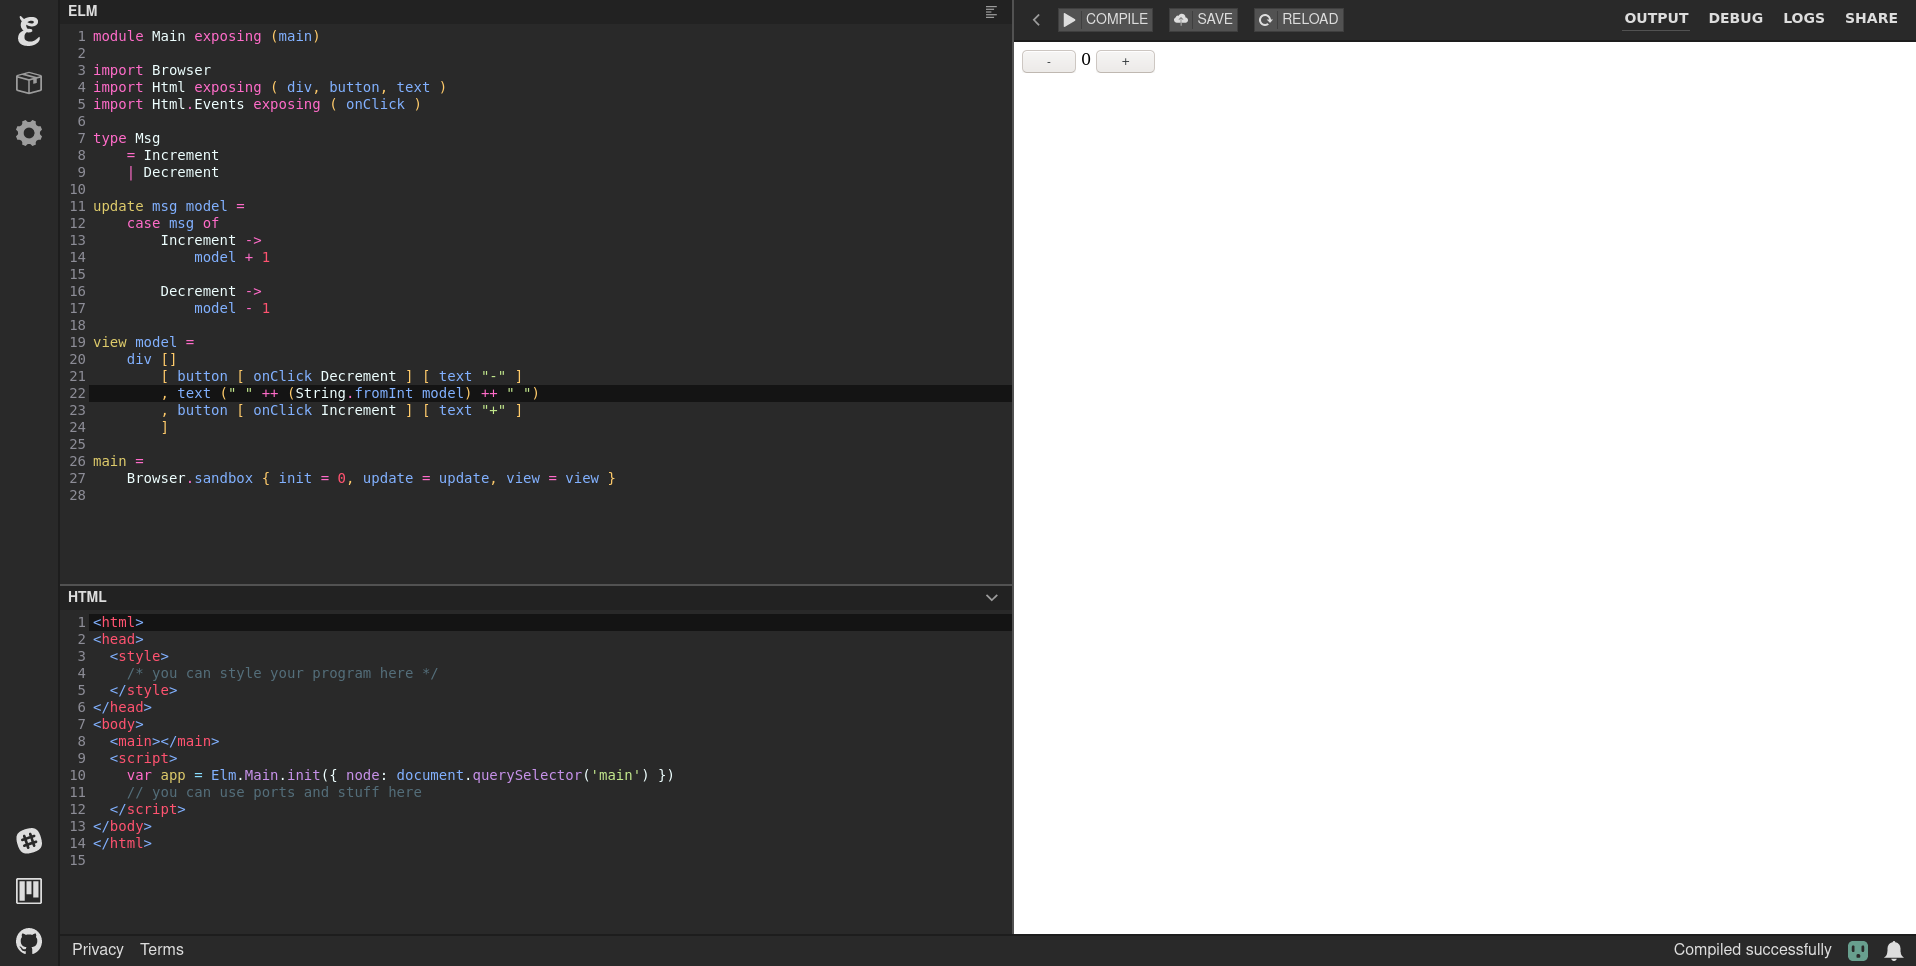
Task: Click the ports comment line in HTML
Action: point(274,792)
